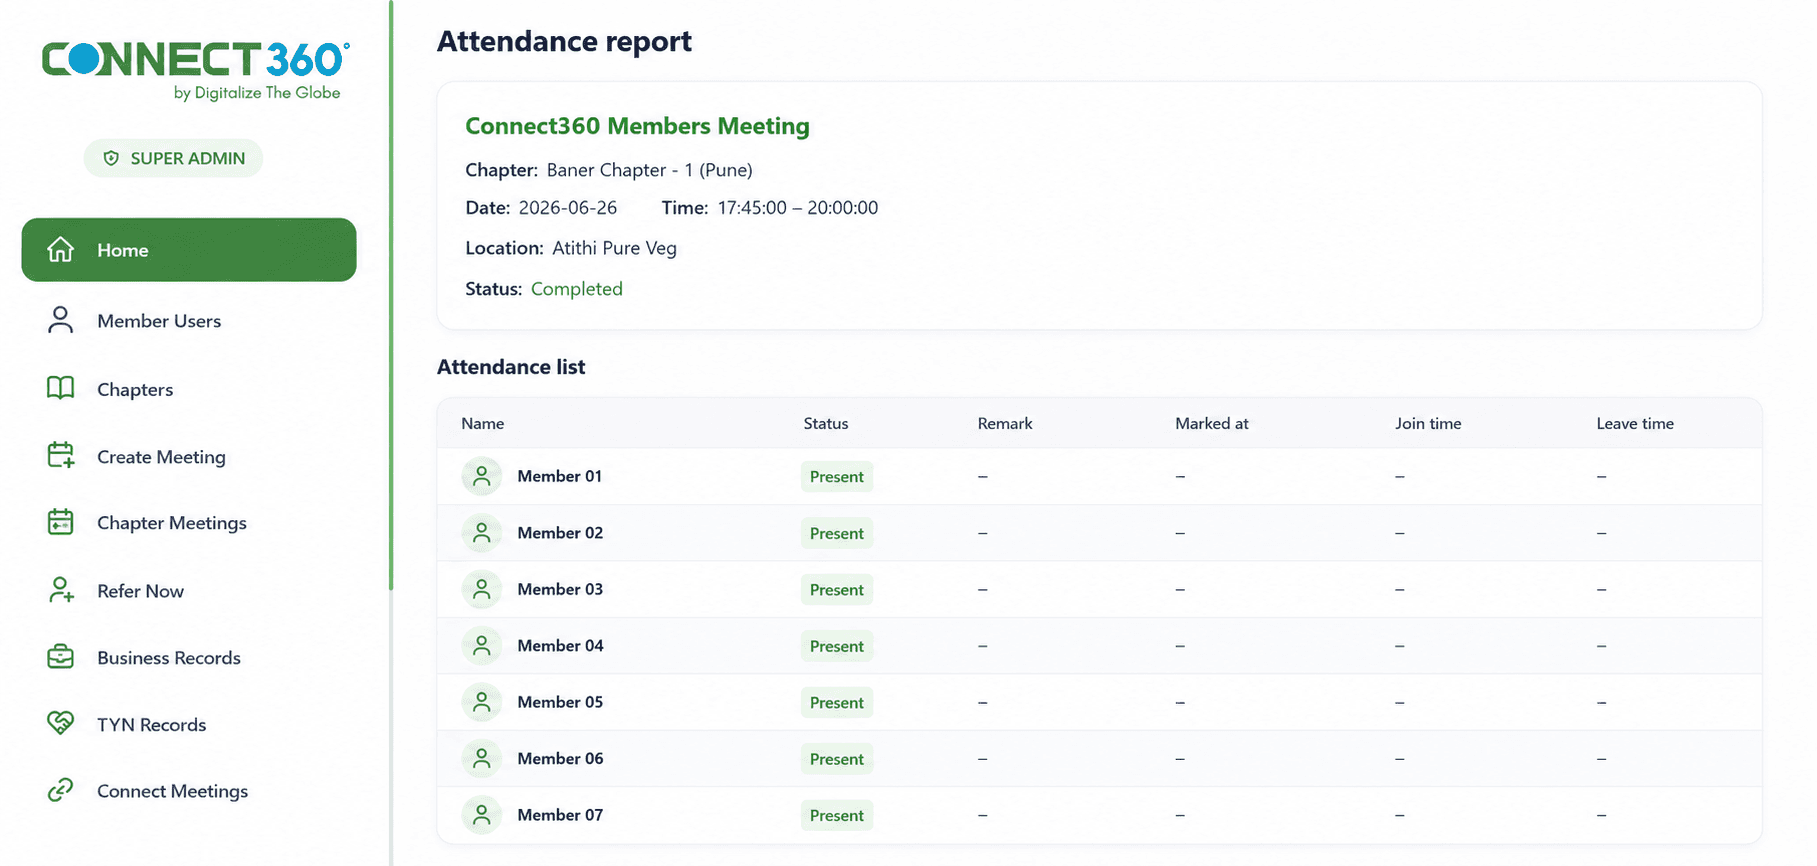This screenshot has width=1817, height=866.
Task: Click the sidebar vertical scrollbar
Action: click(391, 295)
